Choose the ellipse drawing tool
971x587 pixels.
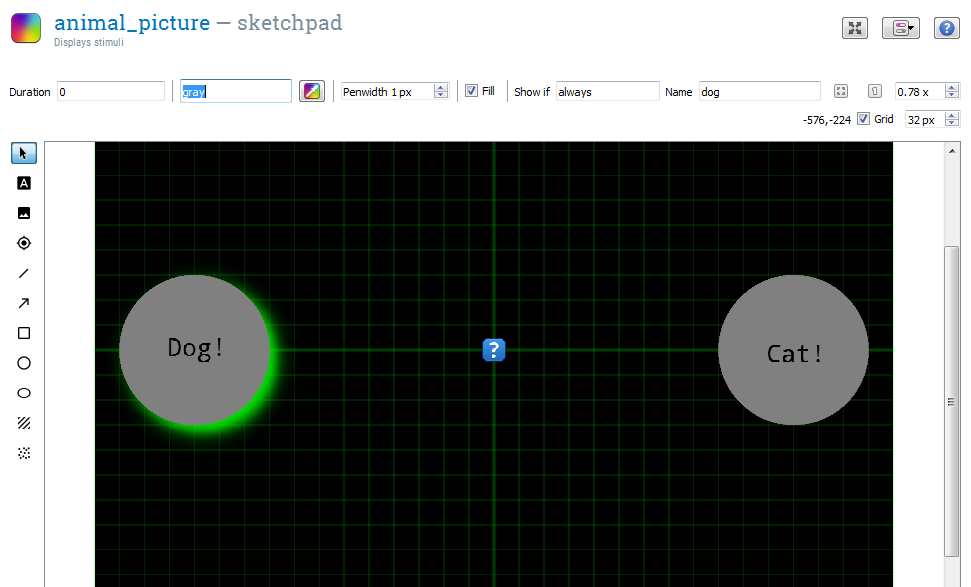(24, 393)
